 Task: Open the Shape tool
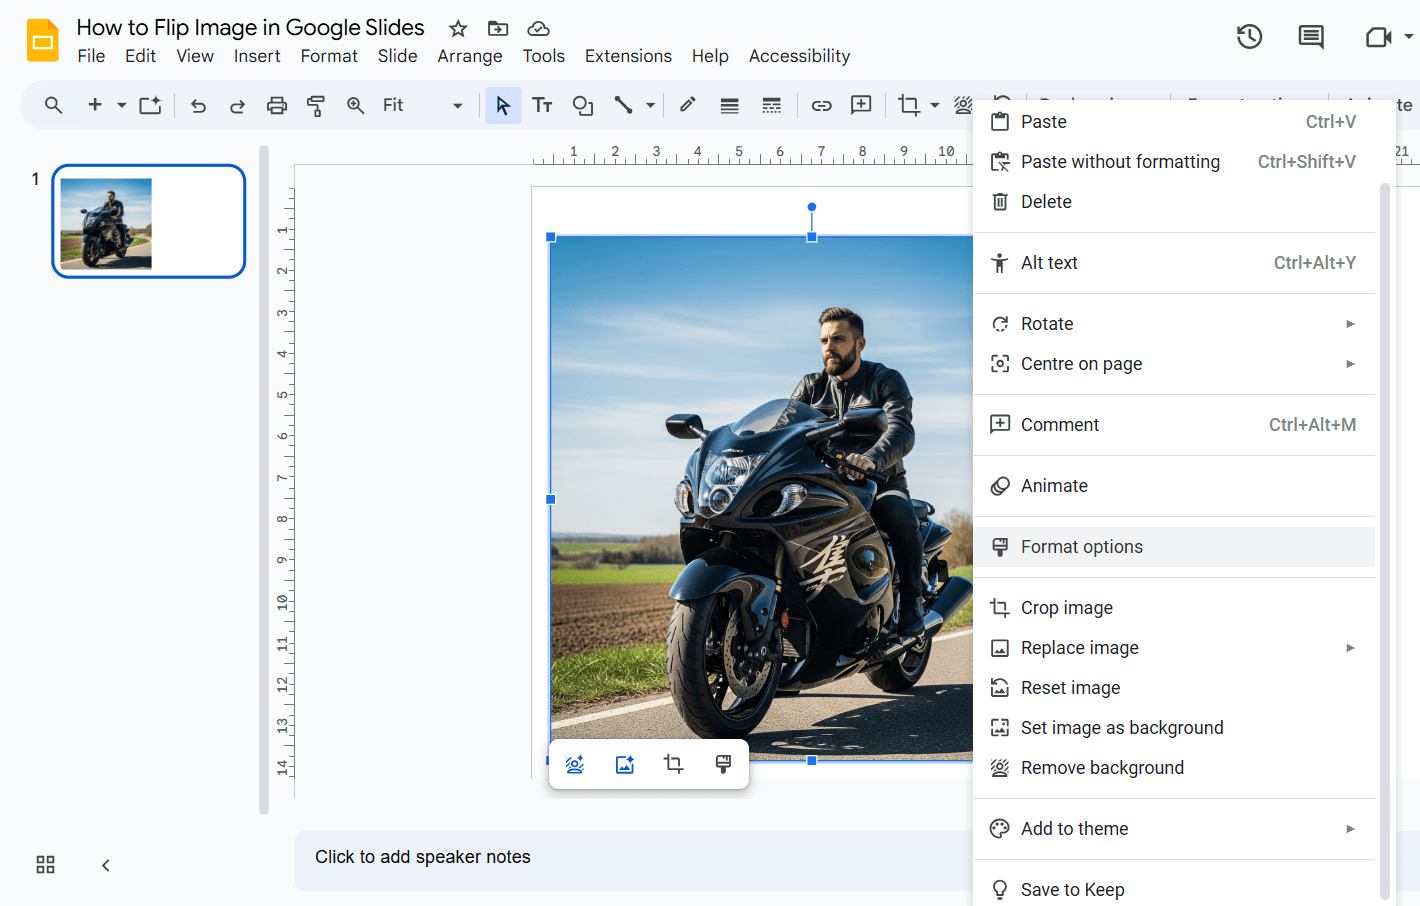[x=583, y=105]
